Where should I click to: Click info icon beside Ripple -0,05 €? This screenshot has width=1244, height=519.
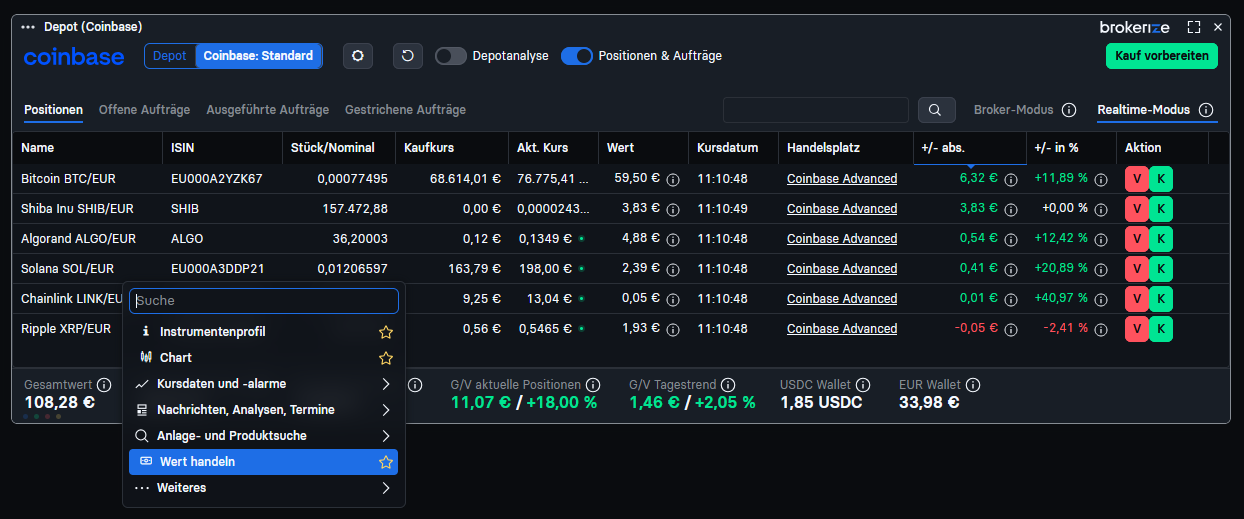click(1011, 329)
